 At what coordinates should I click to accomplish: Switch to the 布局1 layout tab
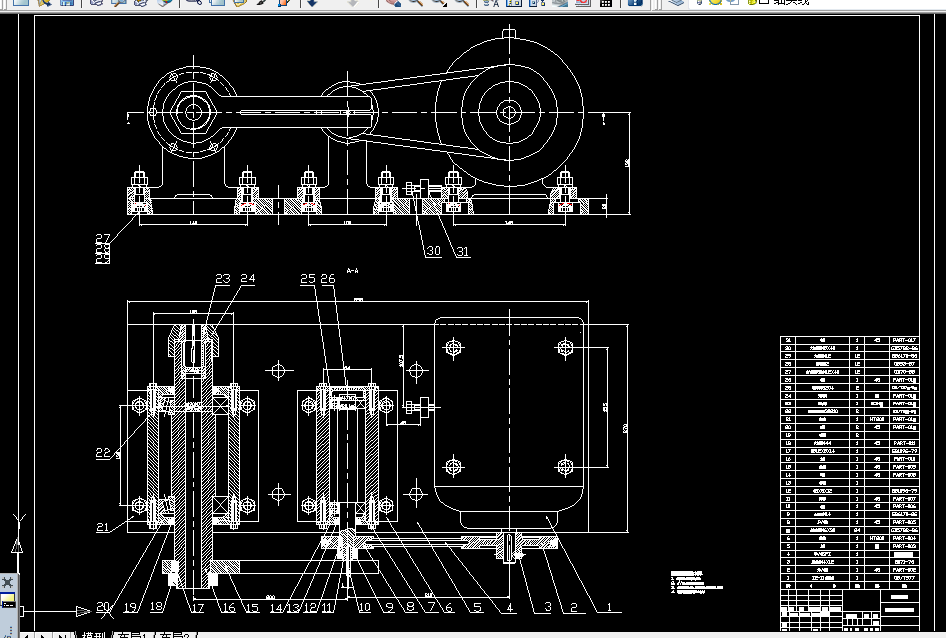(133, 635)
